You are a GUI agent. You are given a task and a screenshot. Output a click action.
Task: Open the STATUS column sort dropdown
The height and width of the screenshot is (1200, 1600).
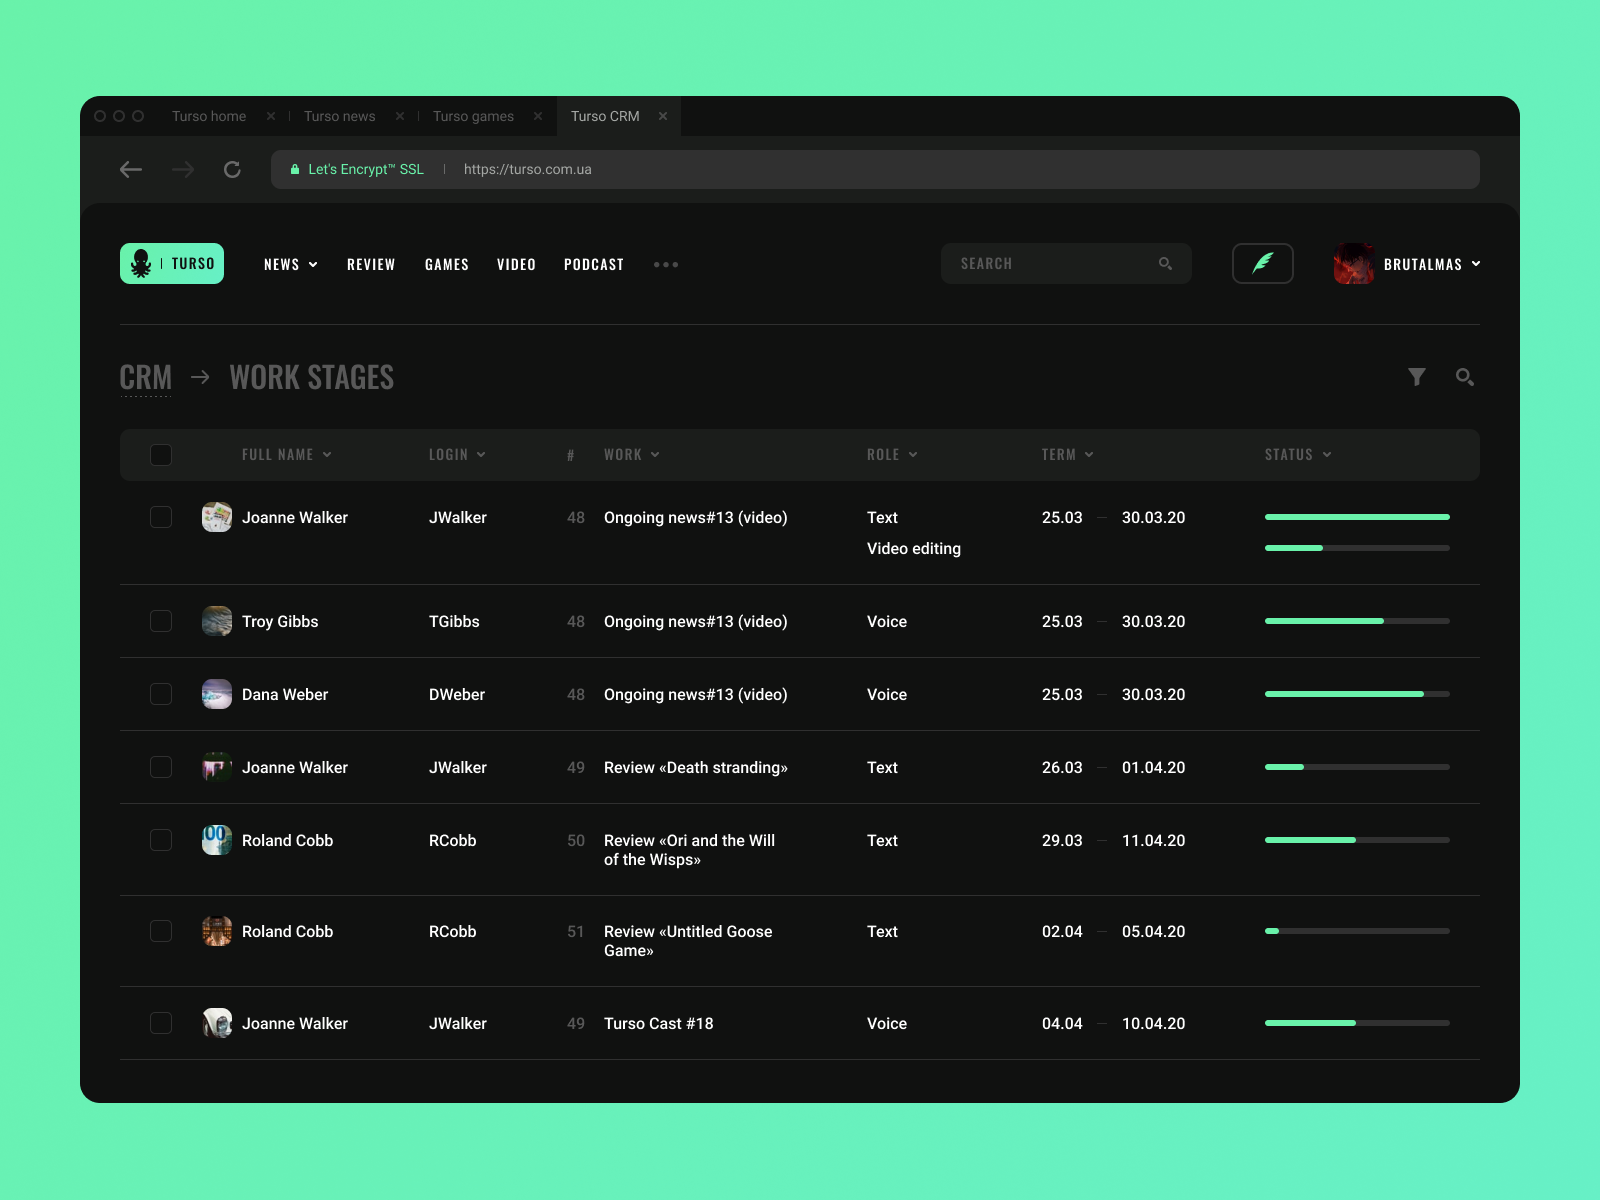[1297, 454]
